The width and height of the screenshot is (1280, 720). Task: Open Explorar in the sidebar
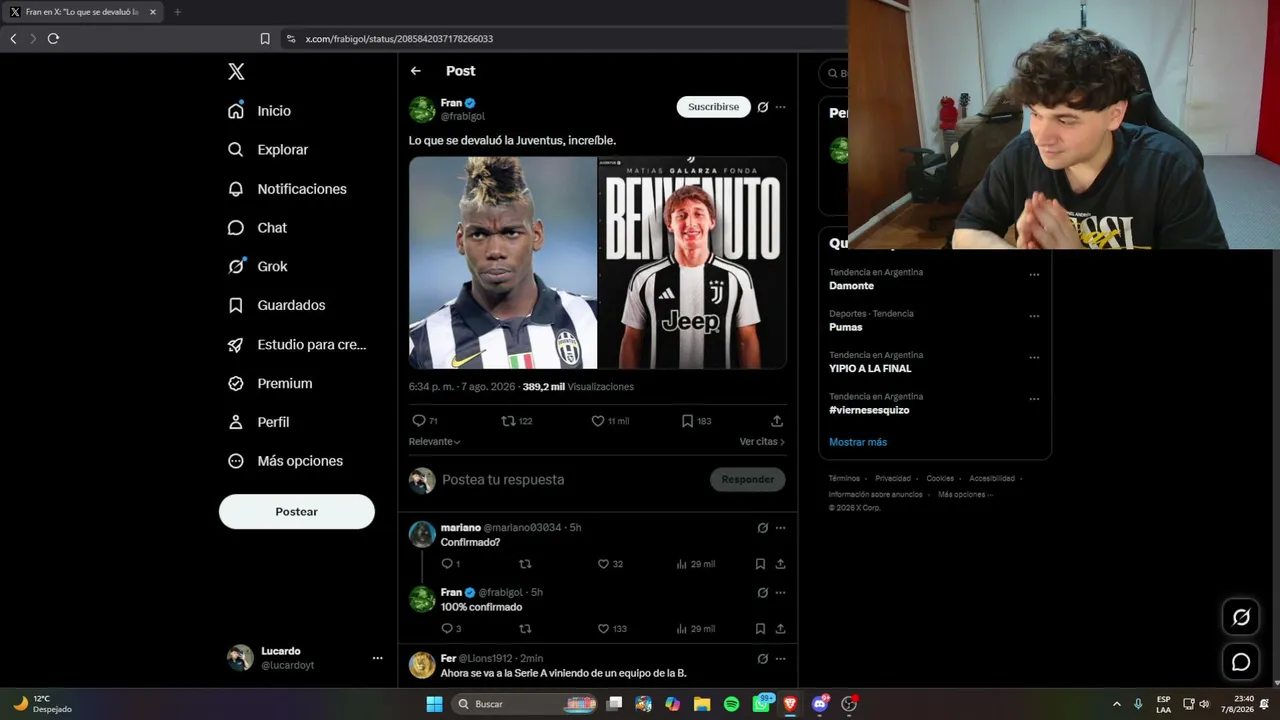click(268, 150)
